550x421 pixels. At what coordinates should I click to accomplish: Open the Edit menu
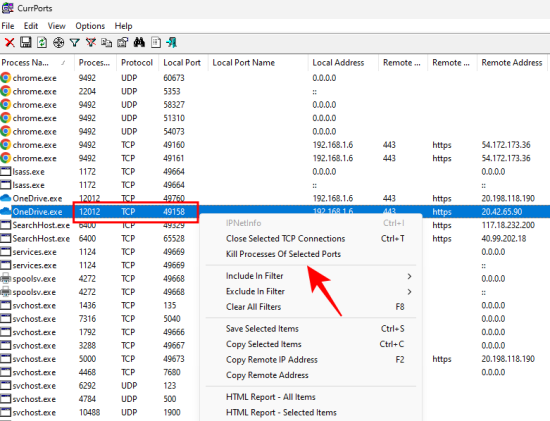[31, 26]
